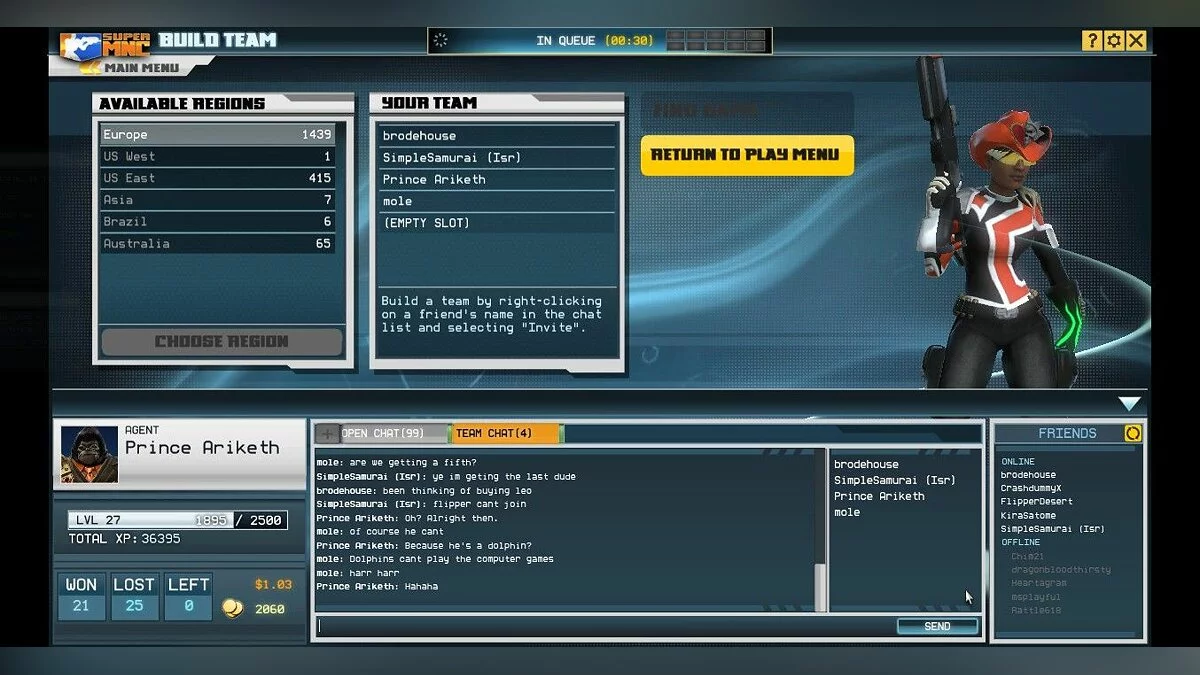Image resolution: width=1200 pixels, height=675 pixels.
Task: Open settings gear icon
Action: tap(1114, 40)
